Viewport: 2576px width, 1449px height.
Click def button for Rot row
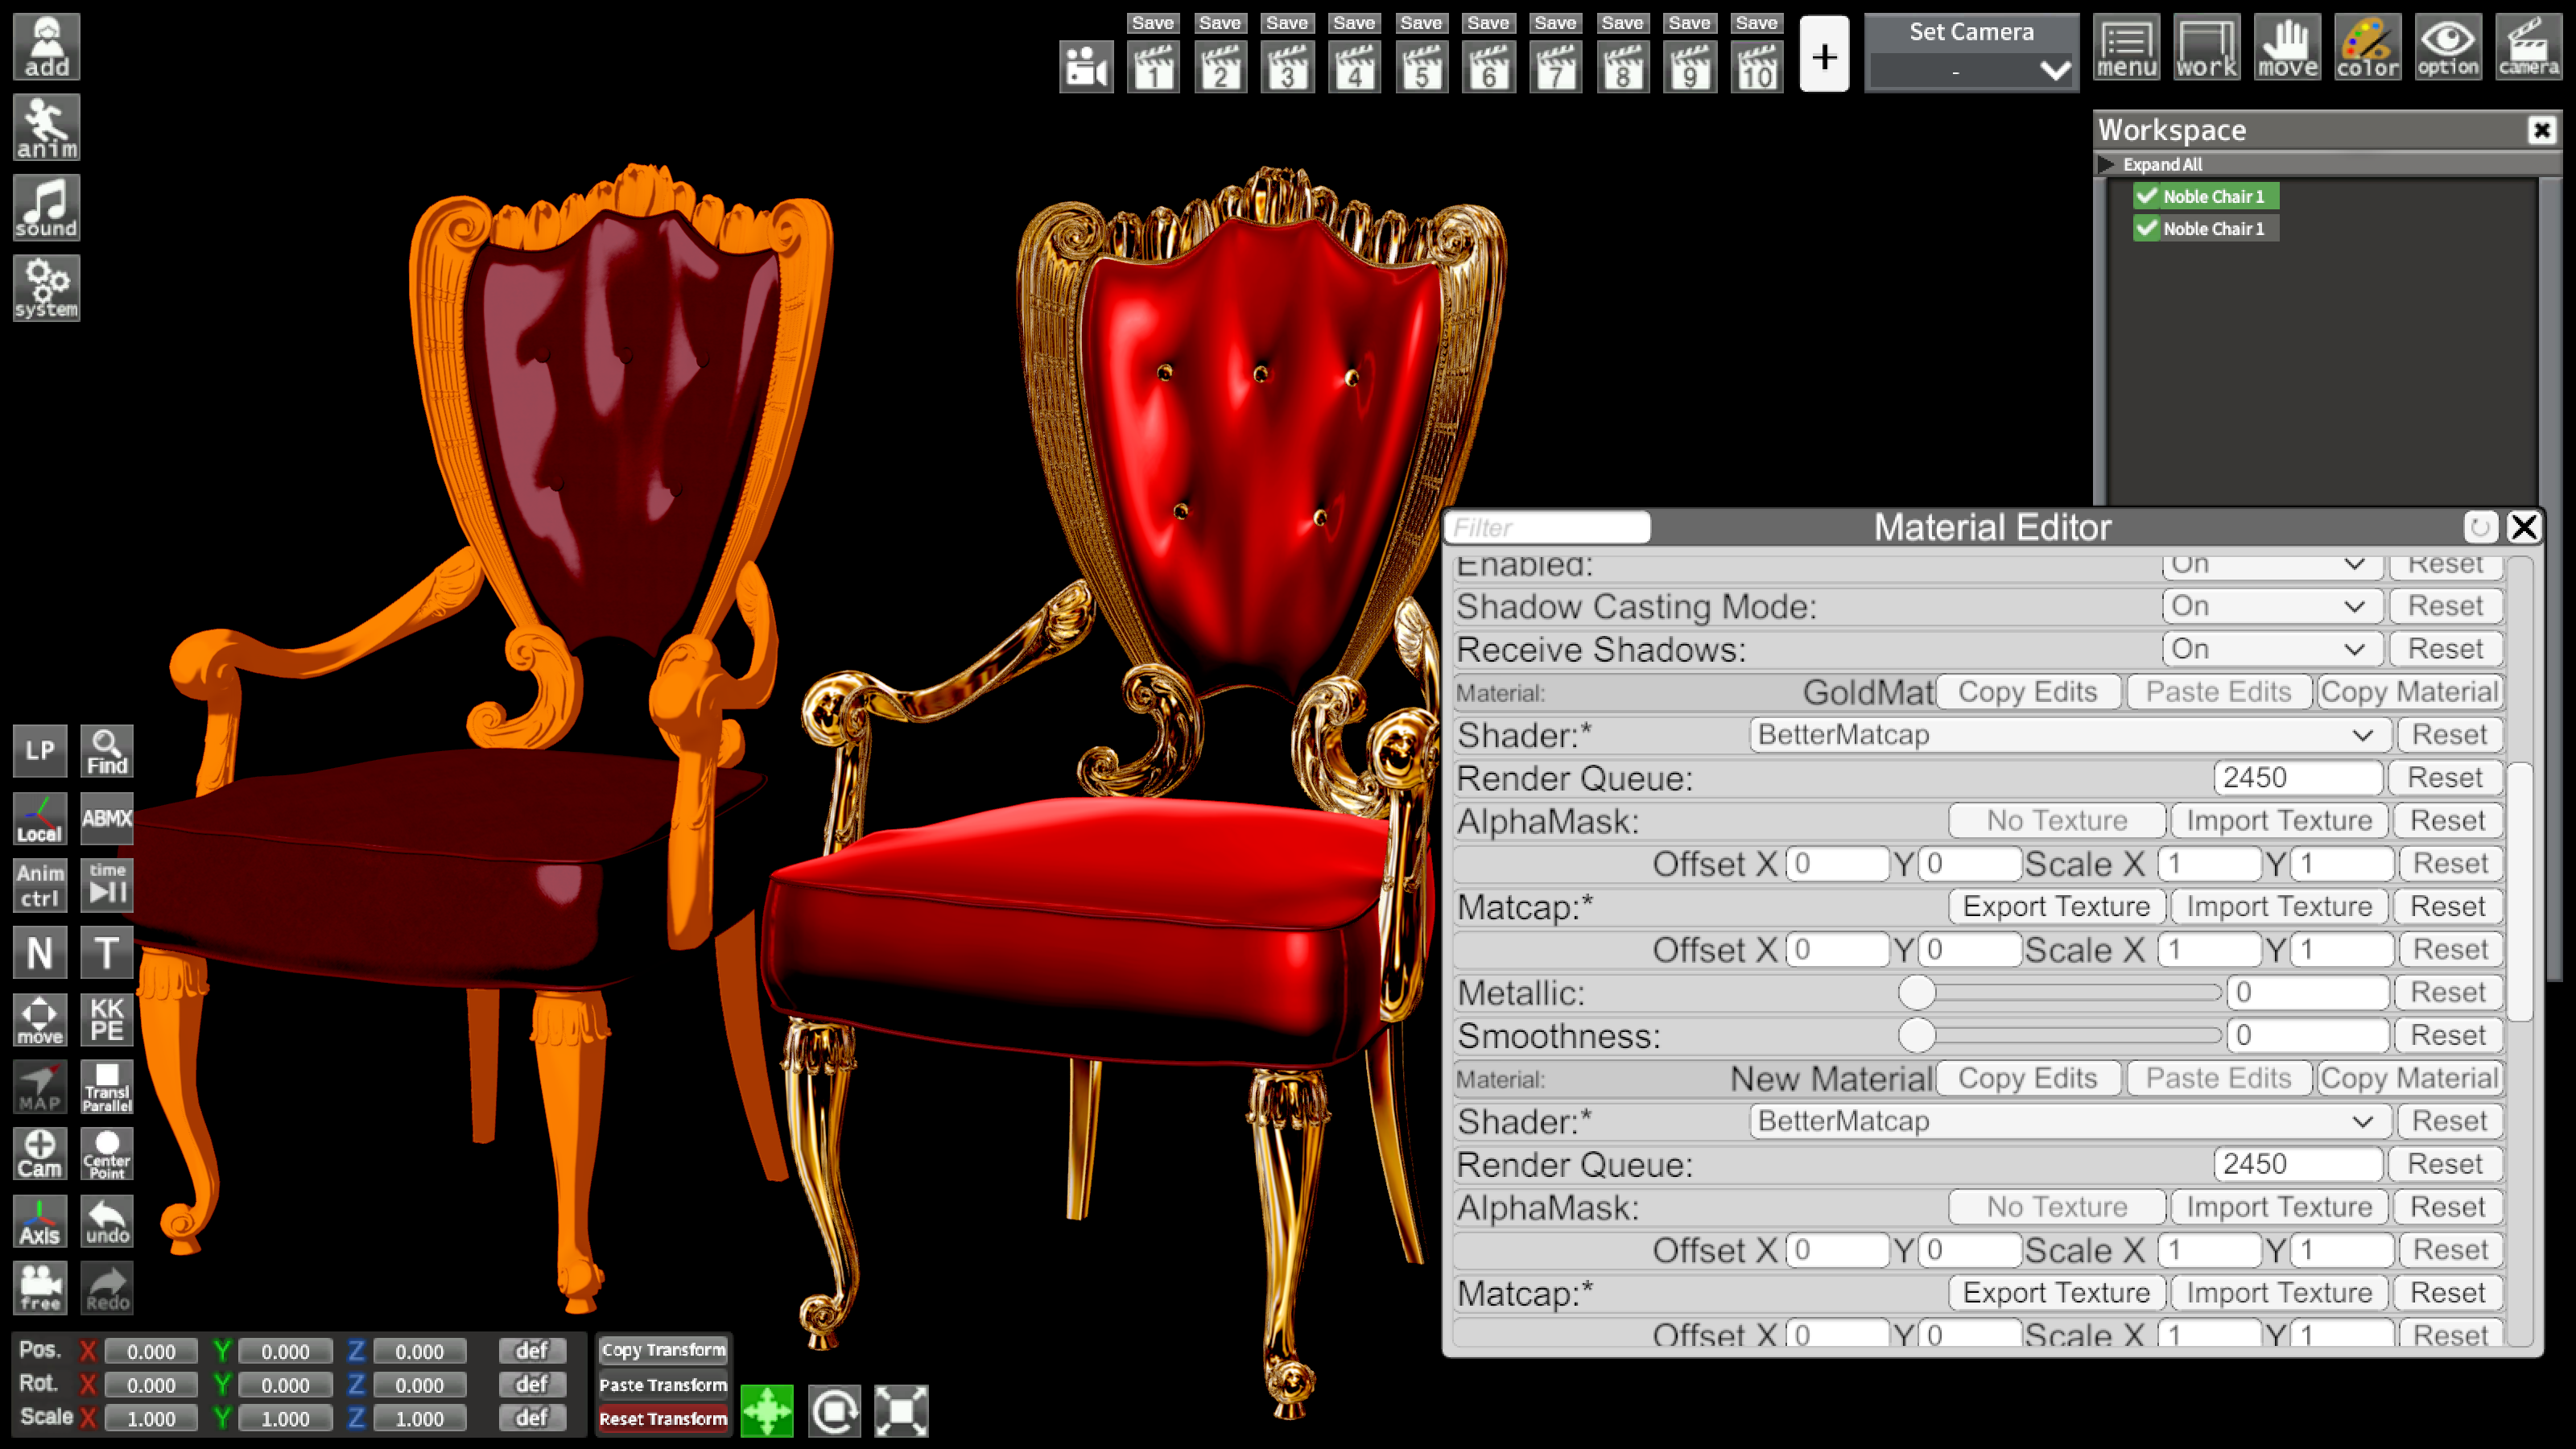532,1384
